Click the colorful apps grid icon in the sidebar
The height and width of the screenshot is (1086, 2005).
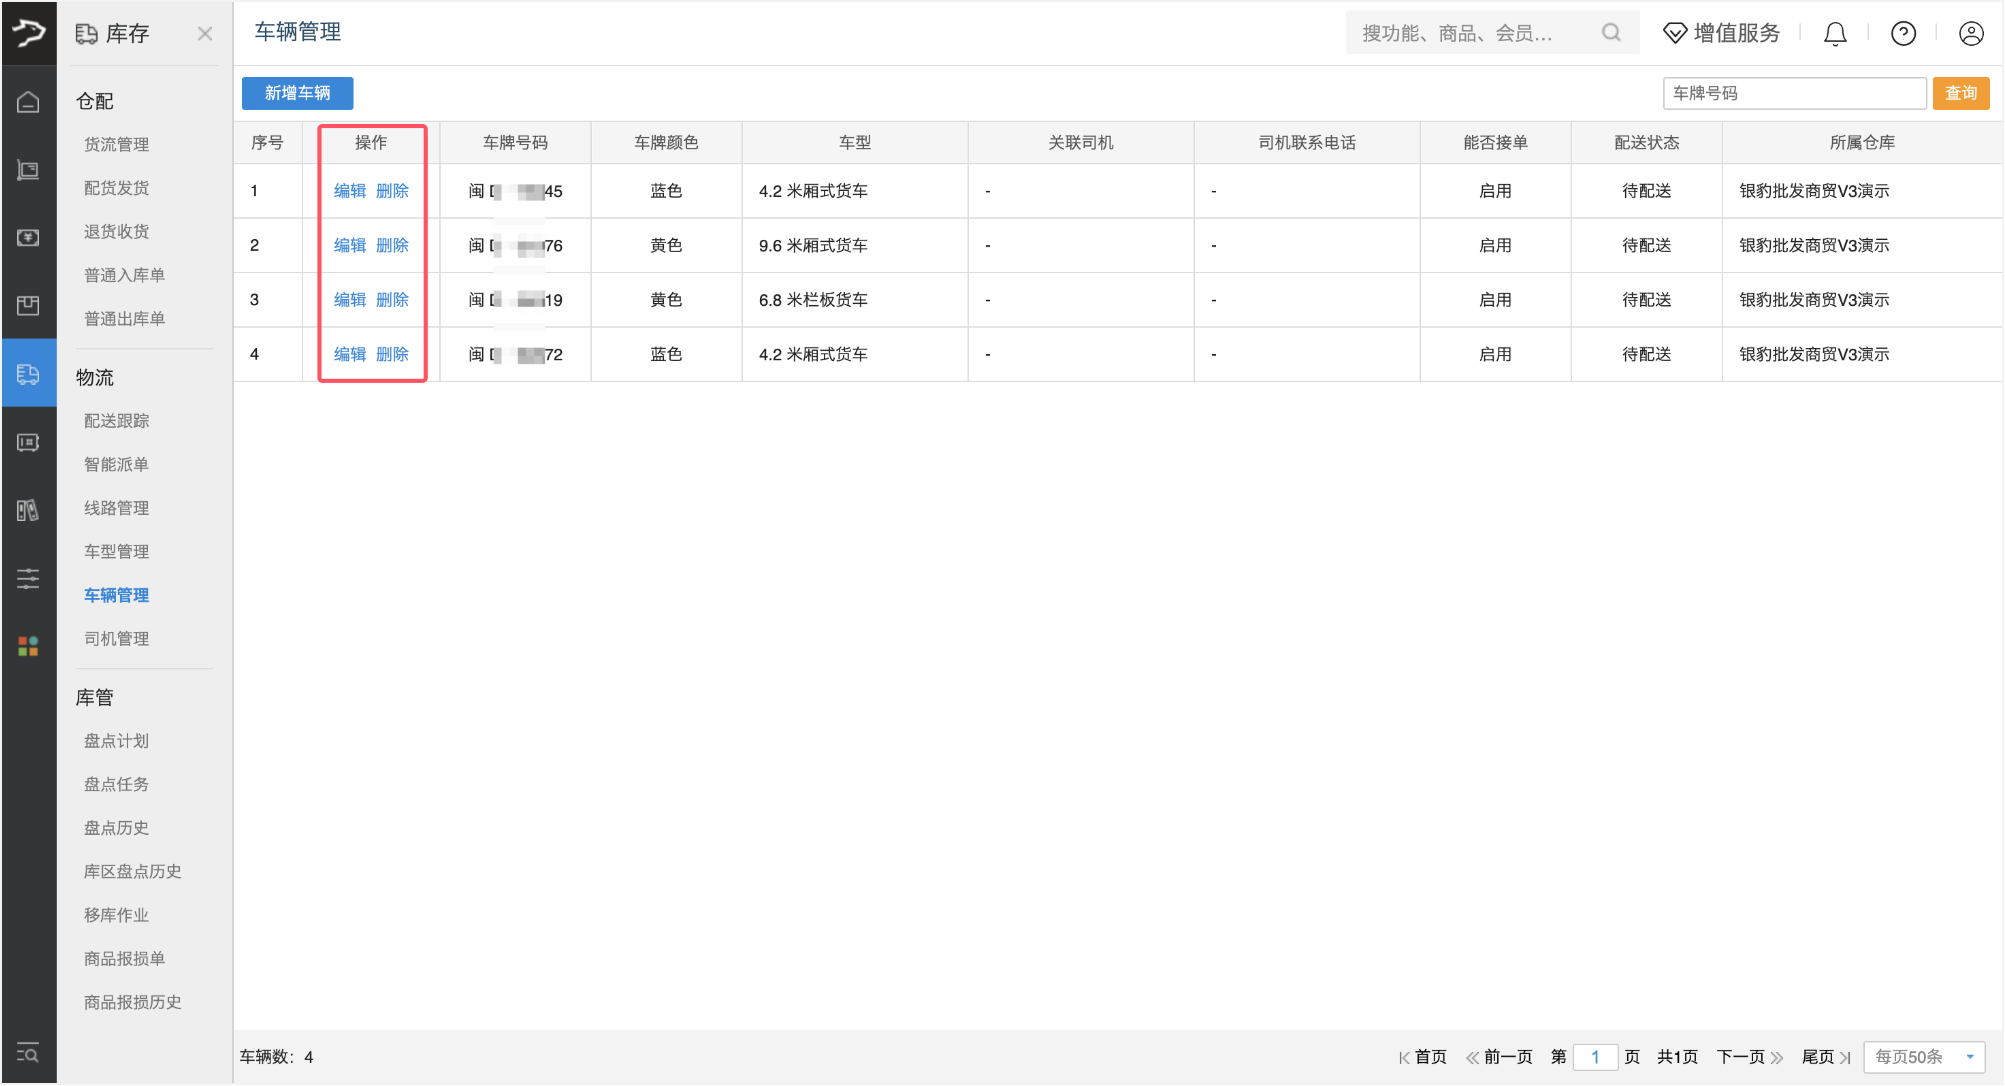pos(27,647)
